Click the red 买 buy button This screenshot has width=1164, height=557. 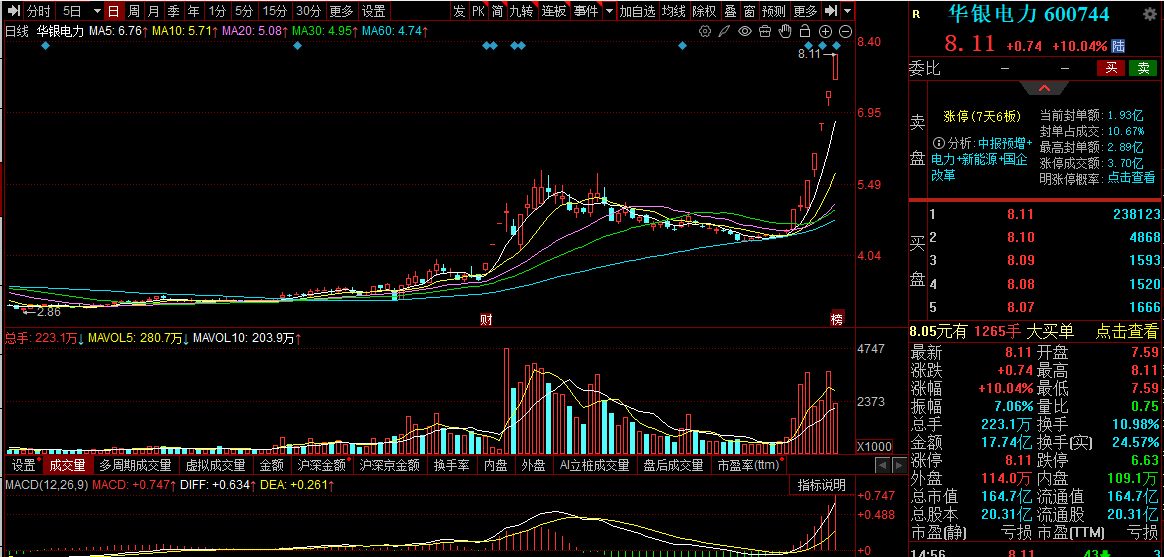click(1111, 68)
